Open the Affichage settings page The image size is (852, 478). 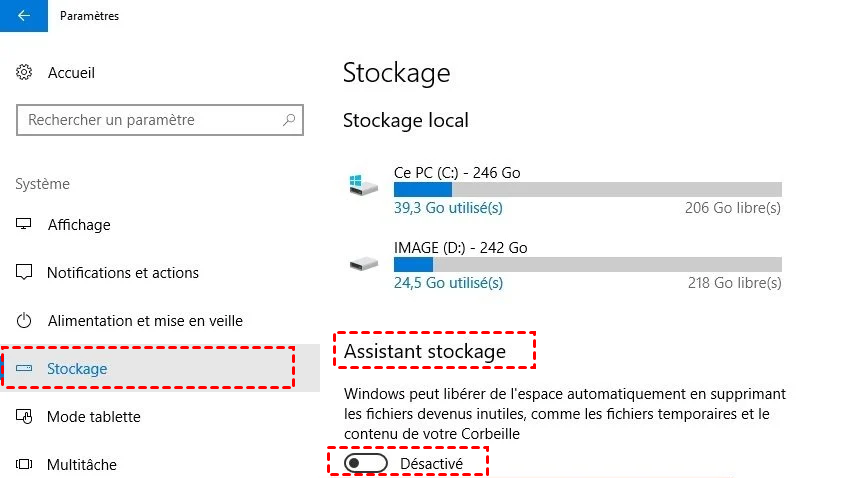[79, 225]
